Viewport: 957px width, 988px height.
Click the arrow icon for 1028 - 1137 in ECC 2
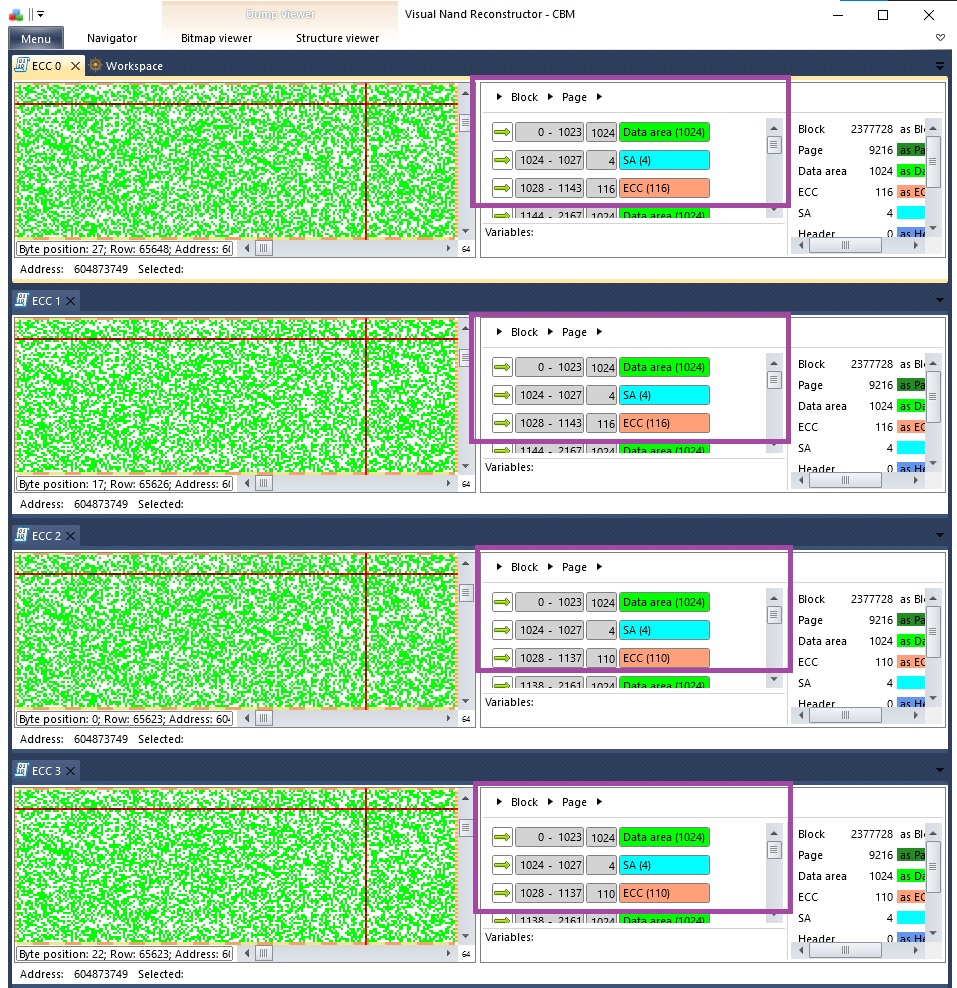pos(502,658)
